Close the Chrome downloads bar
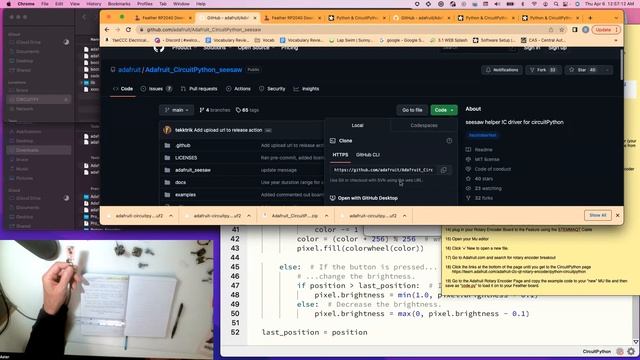This screenshot has height=360, width=640. (x=617, y=215)
